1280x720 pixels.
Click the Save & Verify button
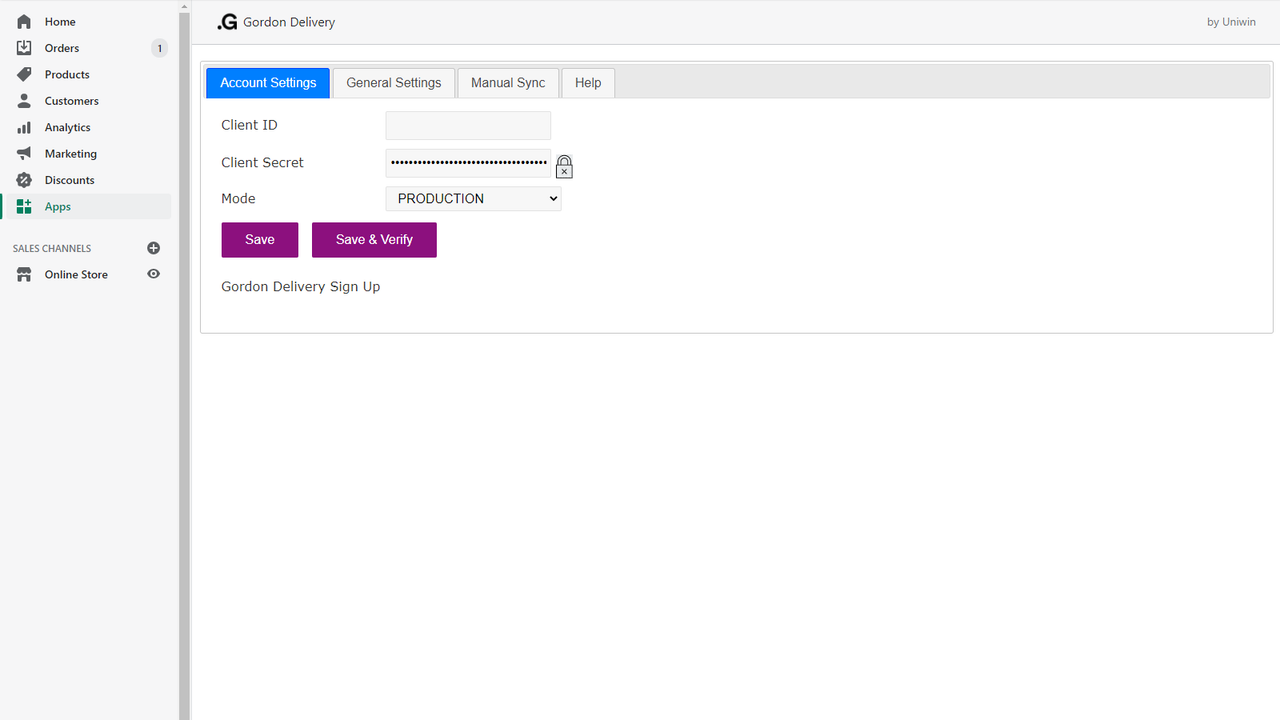[x=374, y=239]
